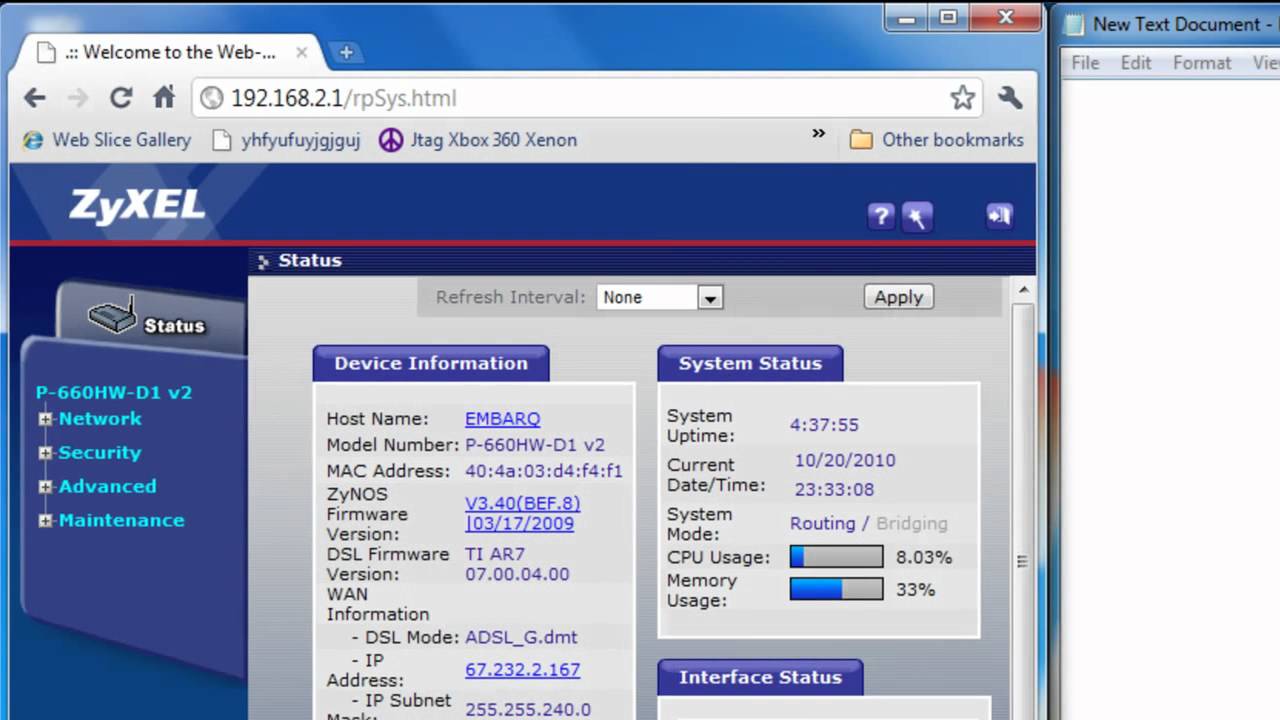Open a new browser tab
This screenshot has width=1280, height=720.
pos(346,53)
